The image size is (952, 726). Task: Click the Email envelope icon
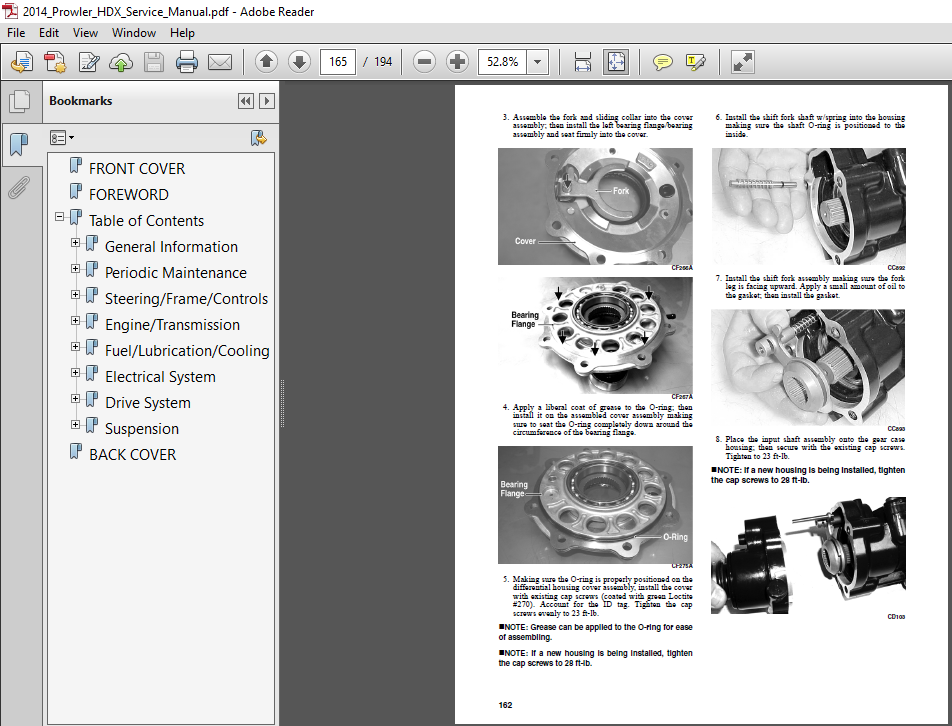[x=220, y=62]
